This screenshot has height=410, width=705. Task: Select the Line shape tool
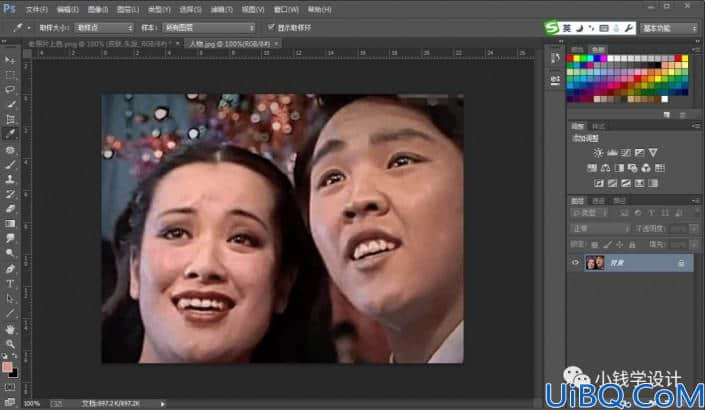click(10, 313)
